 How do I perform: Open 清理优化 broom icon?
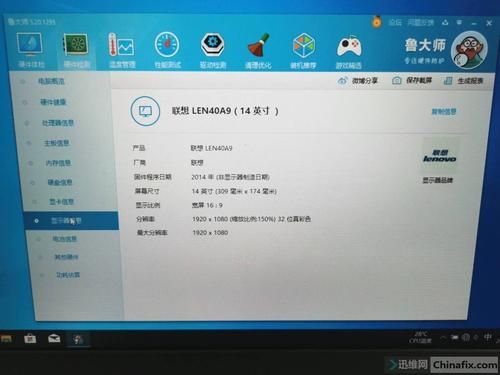(x=258, y=51)
